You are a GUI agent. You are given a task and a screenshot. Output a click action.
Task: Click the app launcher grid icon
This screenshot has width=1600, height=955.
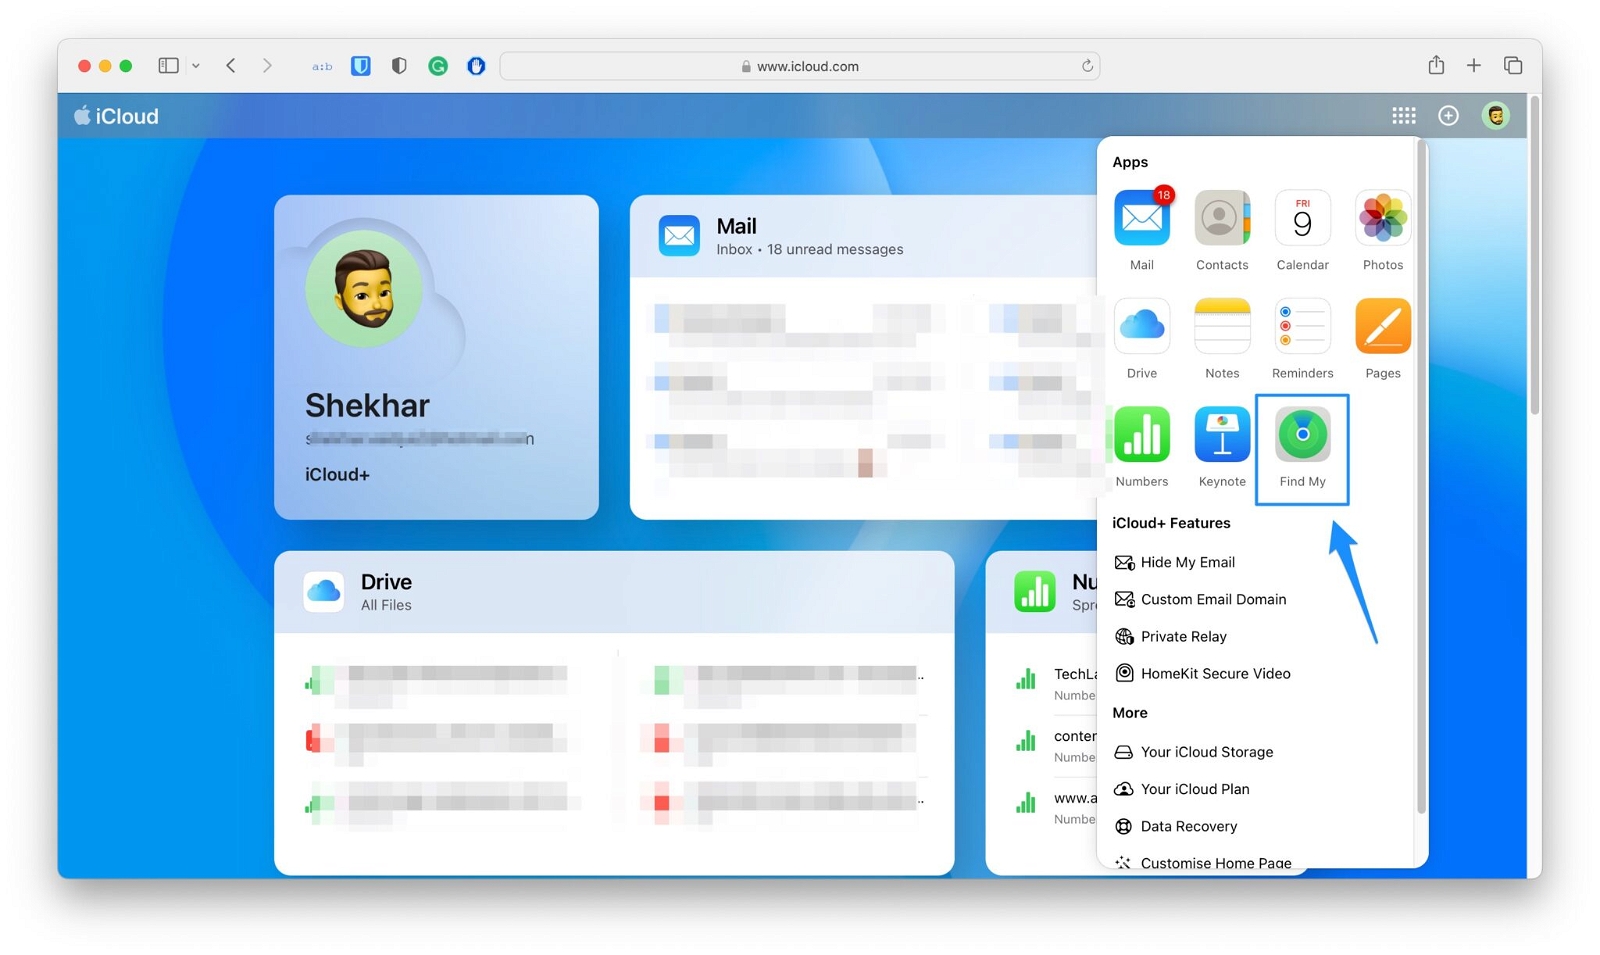[x=1403, y=116]
